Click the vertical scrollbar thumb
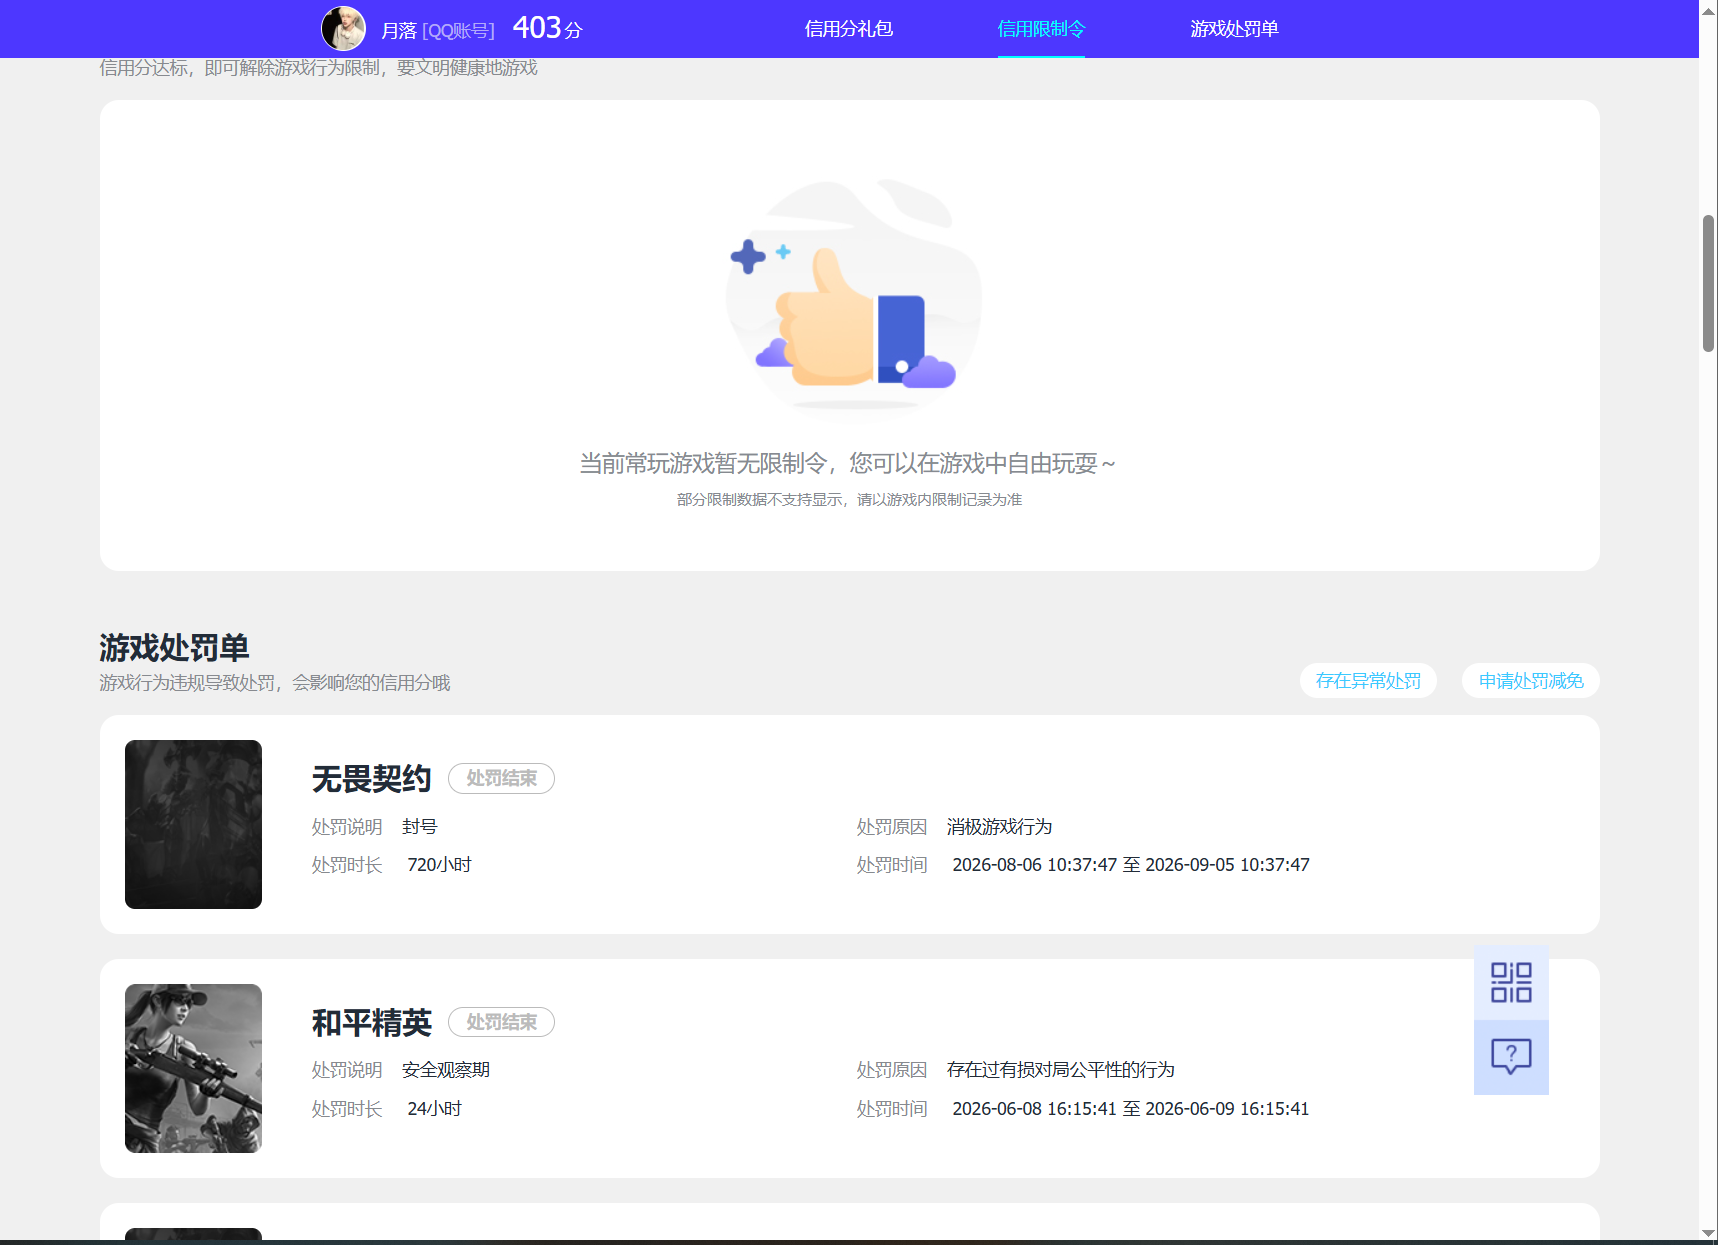1718x1245 pixels. (1708, 283)
